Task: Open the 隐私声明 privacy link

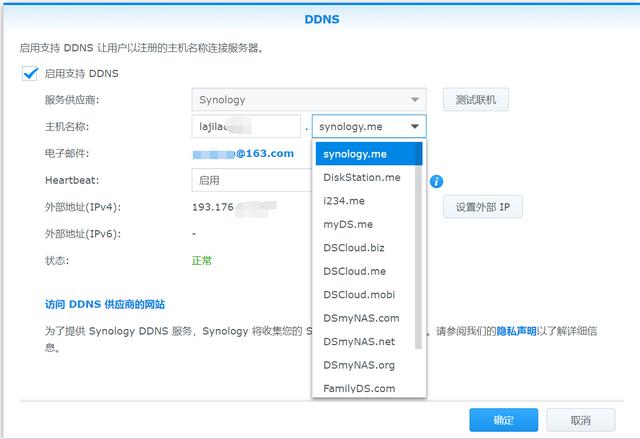Action: pyautogui.click(x=516, y=331)
